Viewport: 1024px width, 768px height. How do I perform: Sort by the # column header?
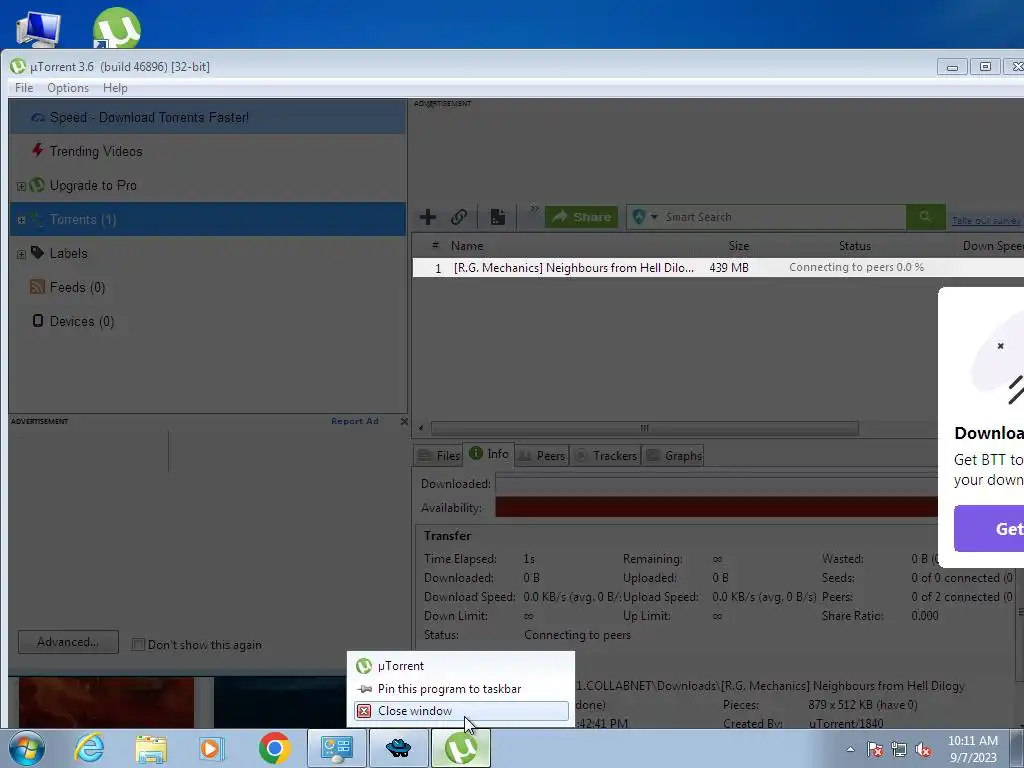click(x=435, y=246)
